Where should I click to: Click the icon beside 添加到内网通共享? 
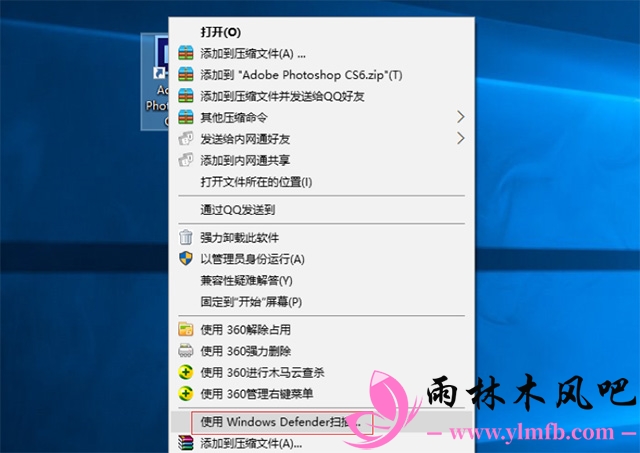[x=186, y=160]
